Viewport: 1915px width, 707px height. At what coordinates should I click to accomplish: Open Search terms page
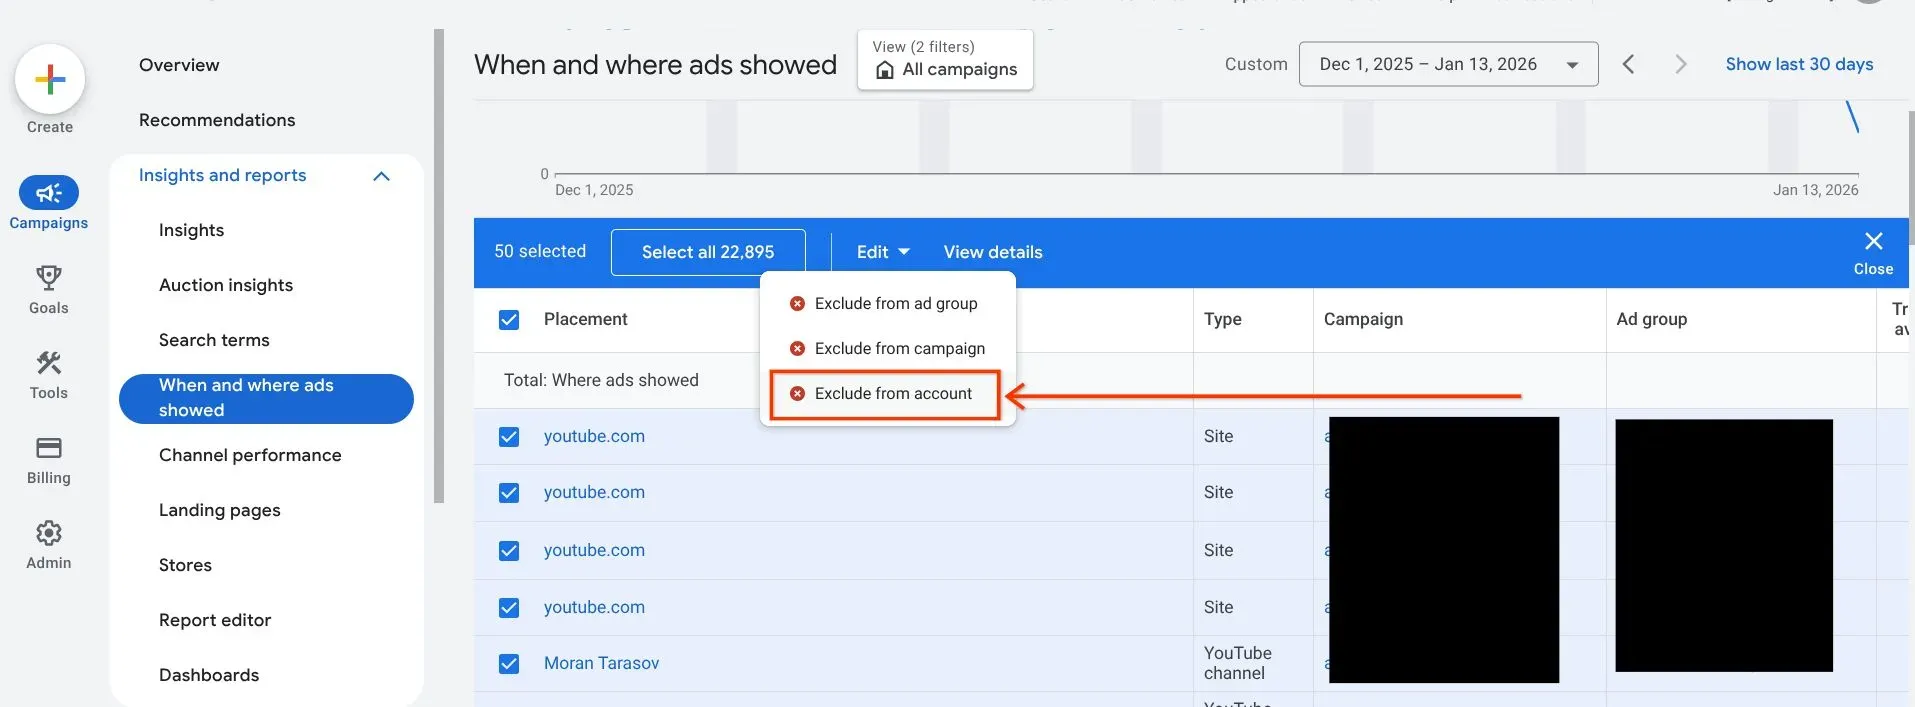tap(214, 340)
